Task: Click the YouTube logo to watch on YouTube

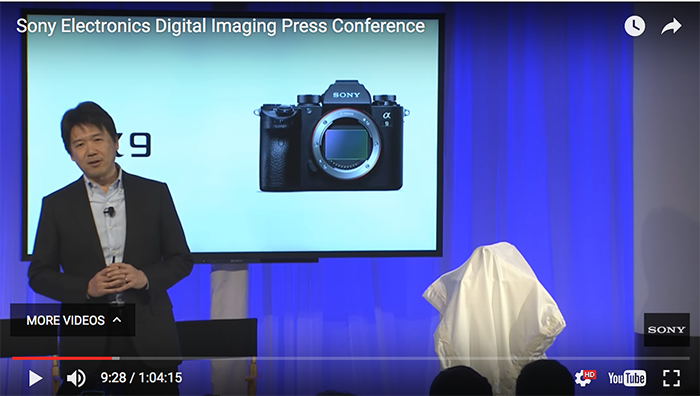Action: [x=627, y=378]
